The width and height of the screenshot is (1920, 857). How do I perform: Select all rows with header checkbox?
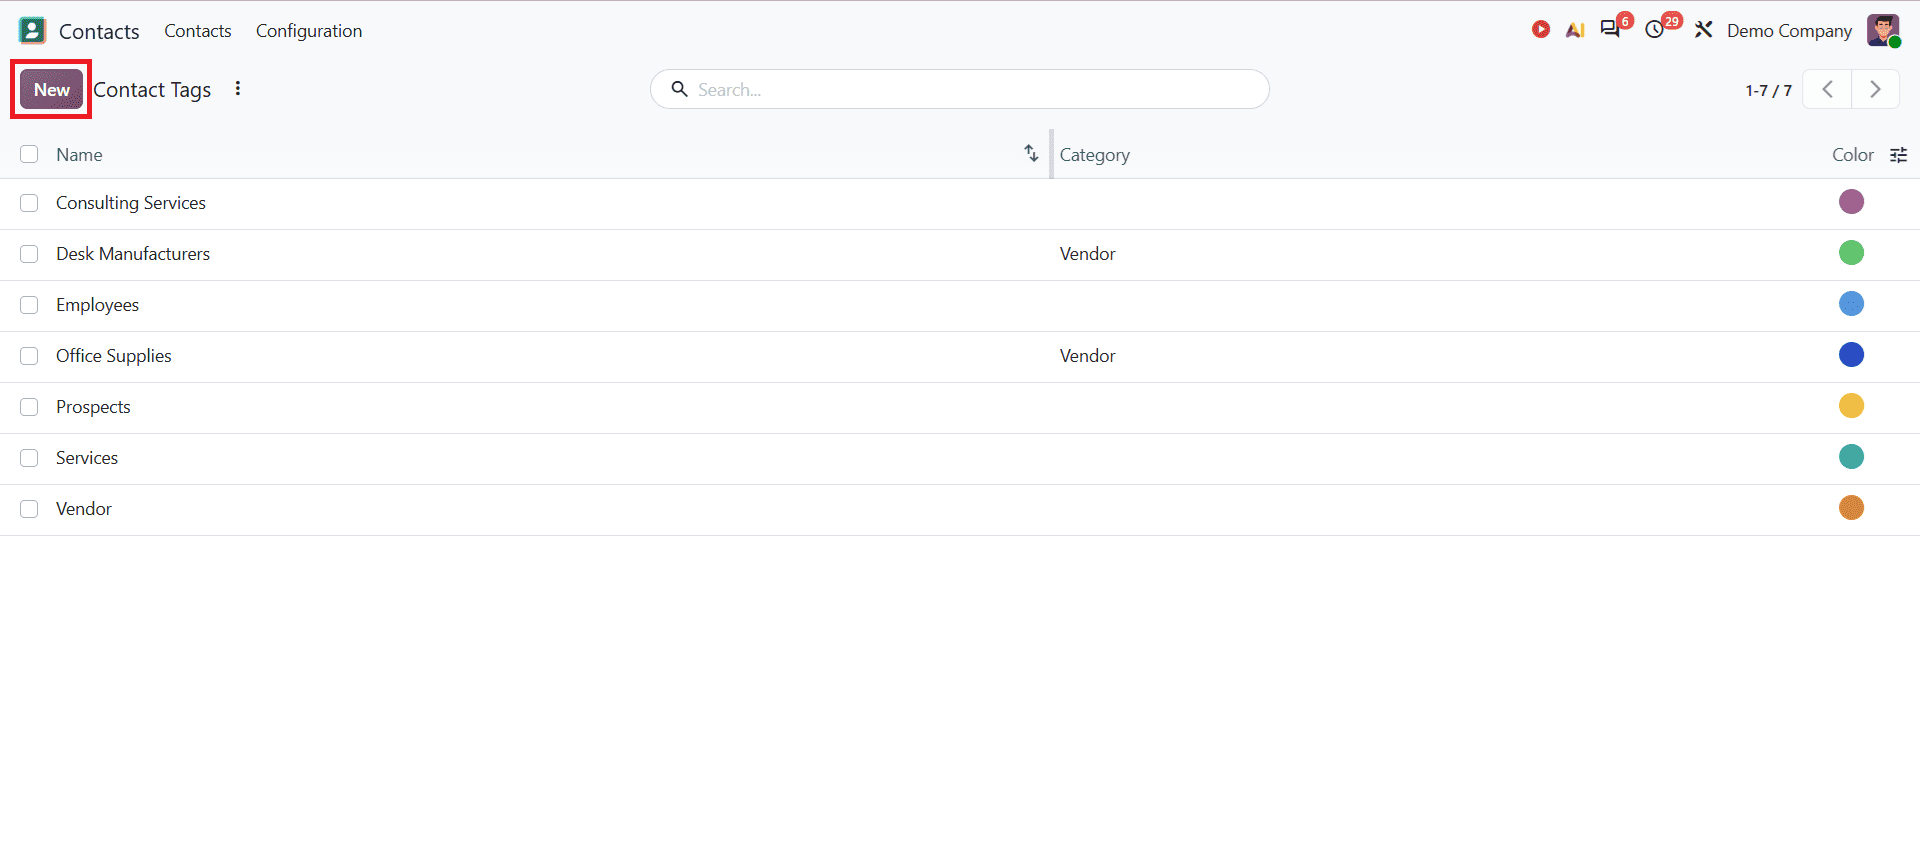coord(29,154)
